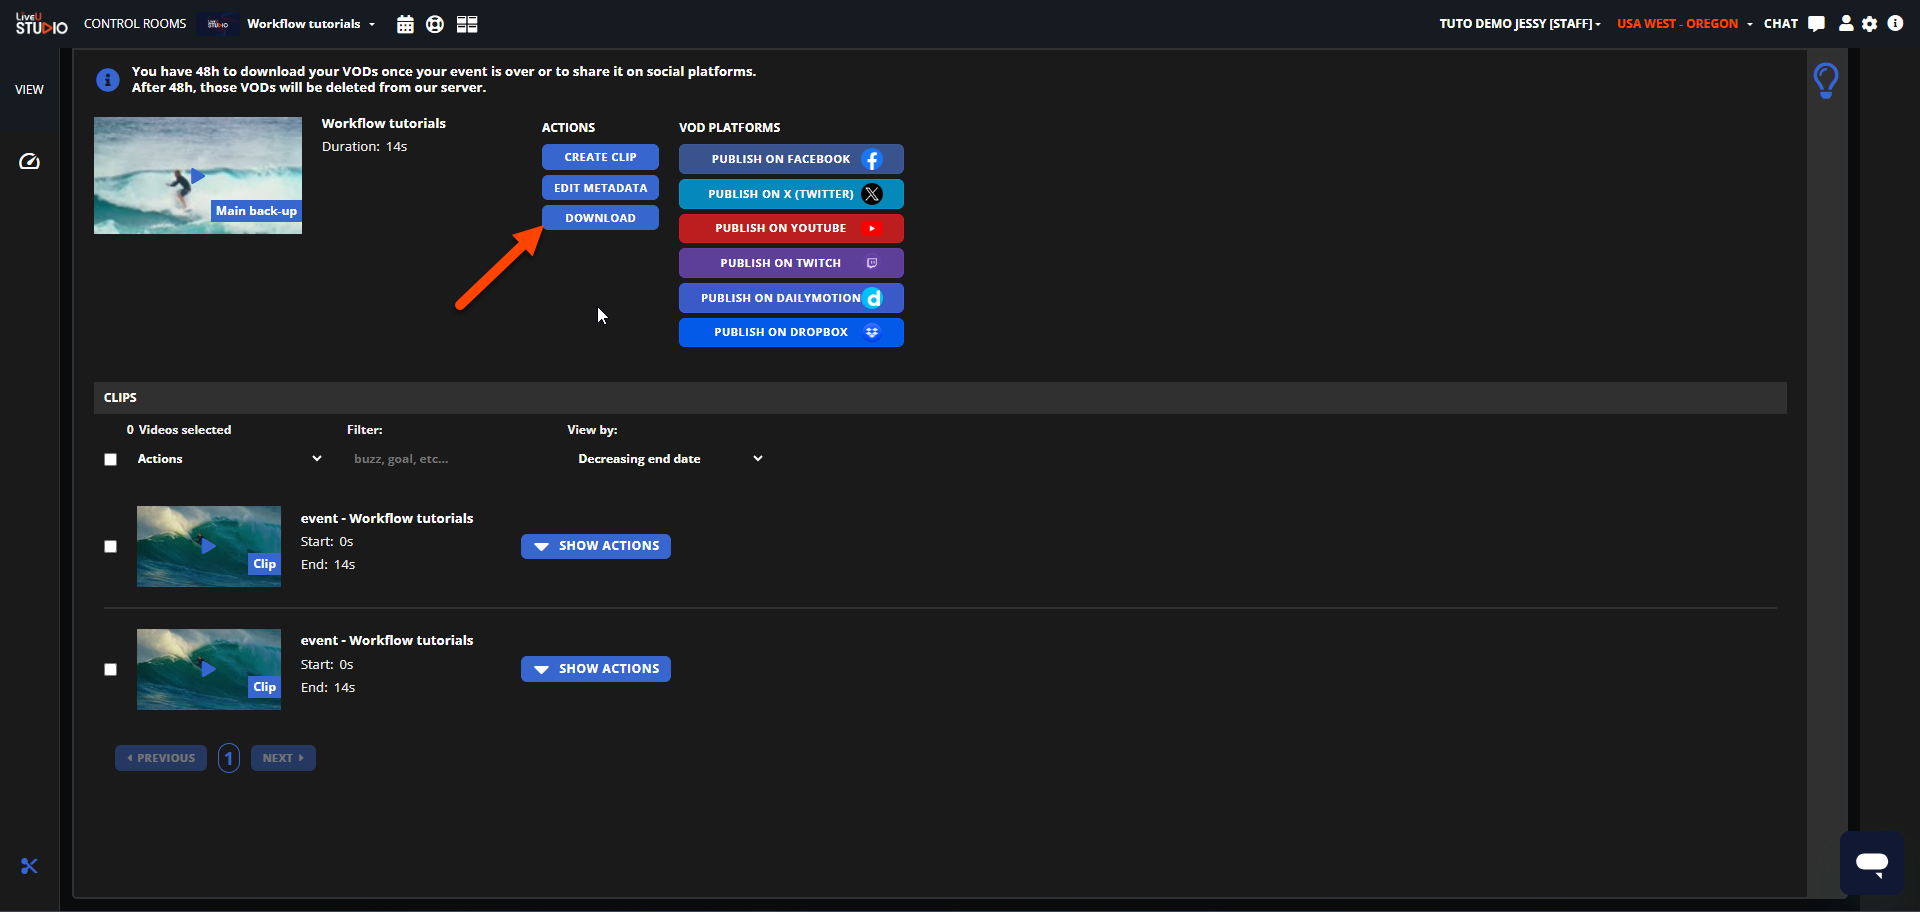Click the X (Twitter) logo icon
Image resolution: width=1920 pixels, height=912 pixels.
[x=872, y=194]
